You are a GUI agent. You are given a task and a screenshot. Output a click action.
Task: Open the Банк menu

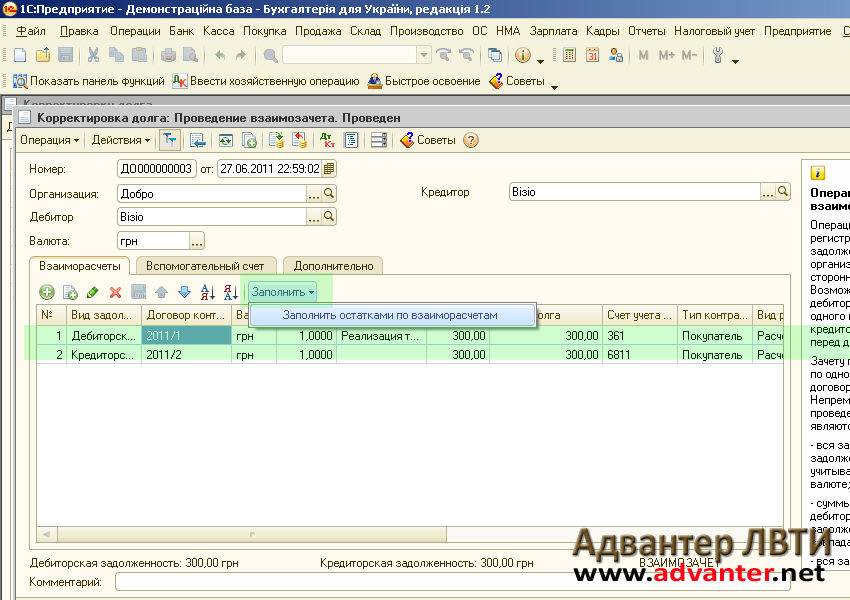(x=181, y=31)
